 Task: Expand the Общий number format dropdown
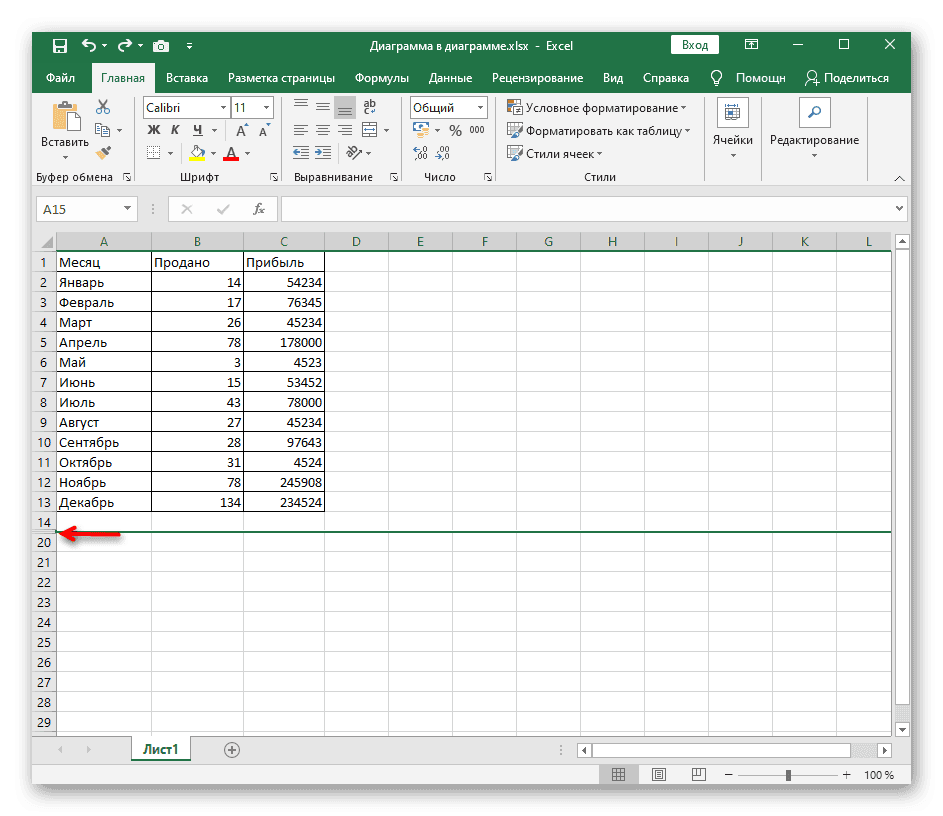(x=481, y=107)
